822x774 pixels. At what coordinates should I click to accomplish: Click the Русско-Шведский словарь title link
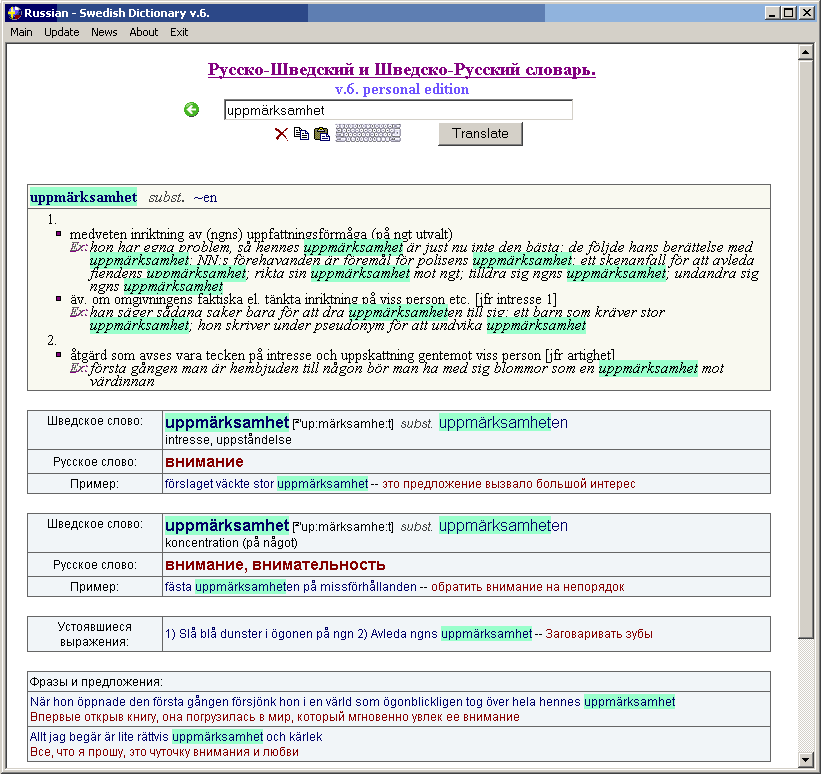(x=401, y=70)
